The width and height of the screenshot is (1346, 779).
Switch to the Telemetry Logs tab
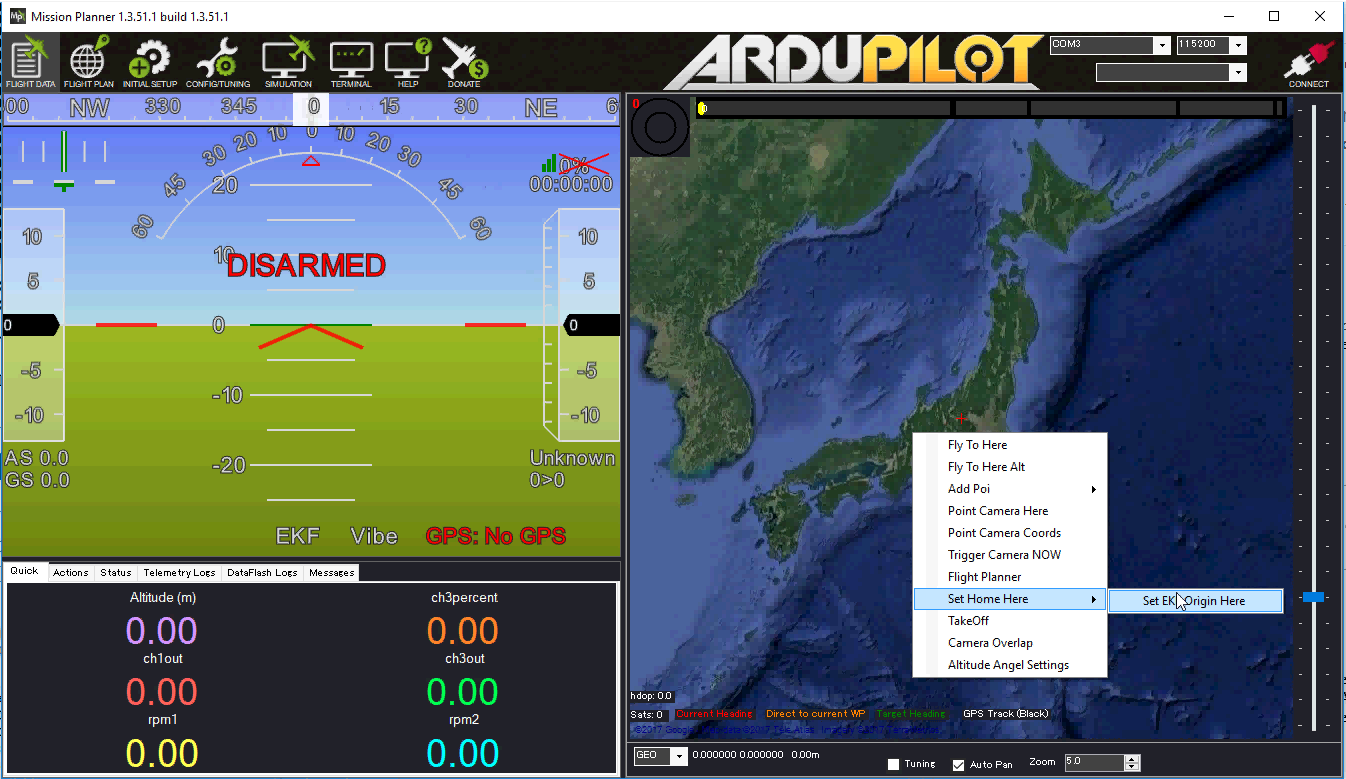(x=179, y=573)
